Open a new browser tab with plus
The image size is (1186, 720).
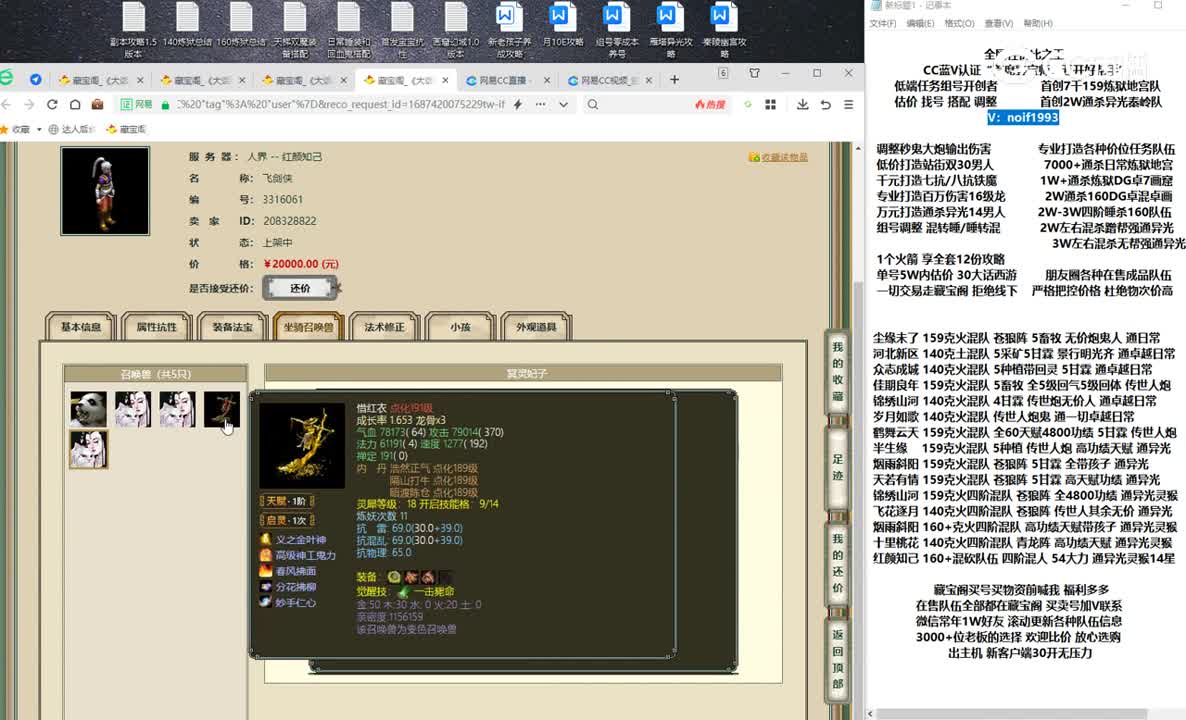tap(674, 79)
